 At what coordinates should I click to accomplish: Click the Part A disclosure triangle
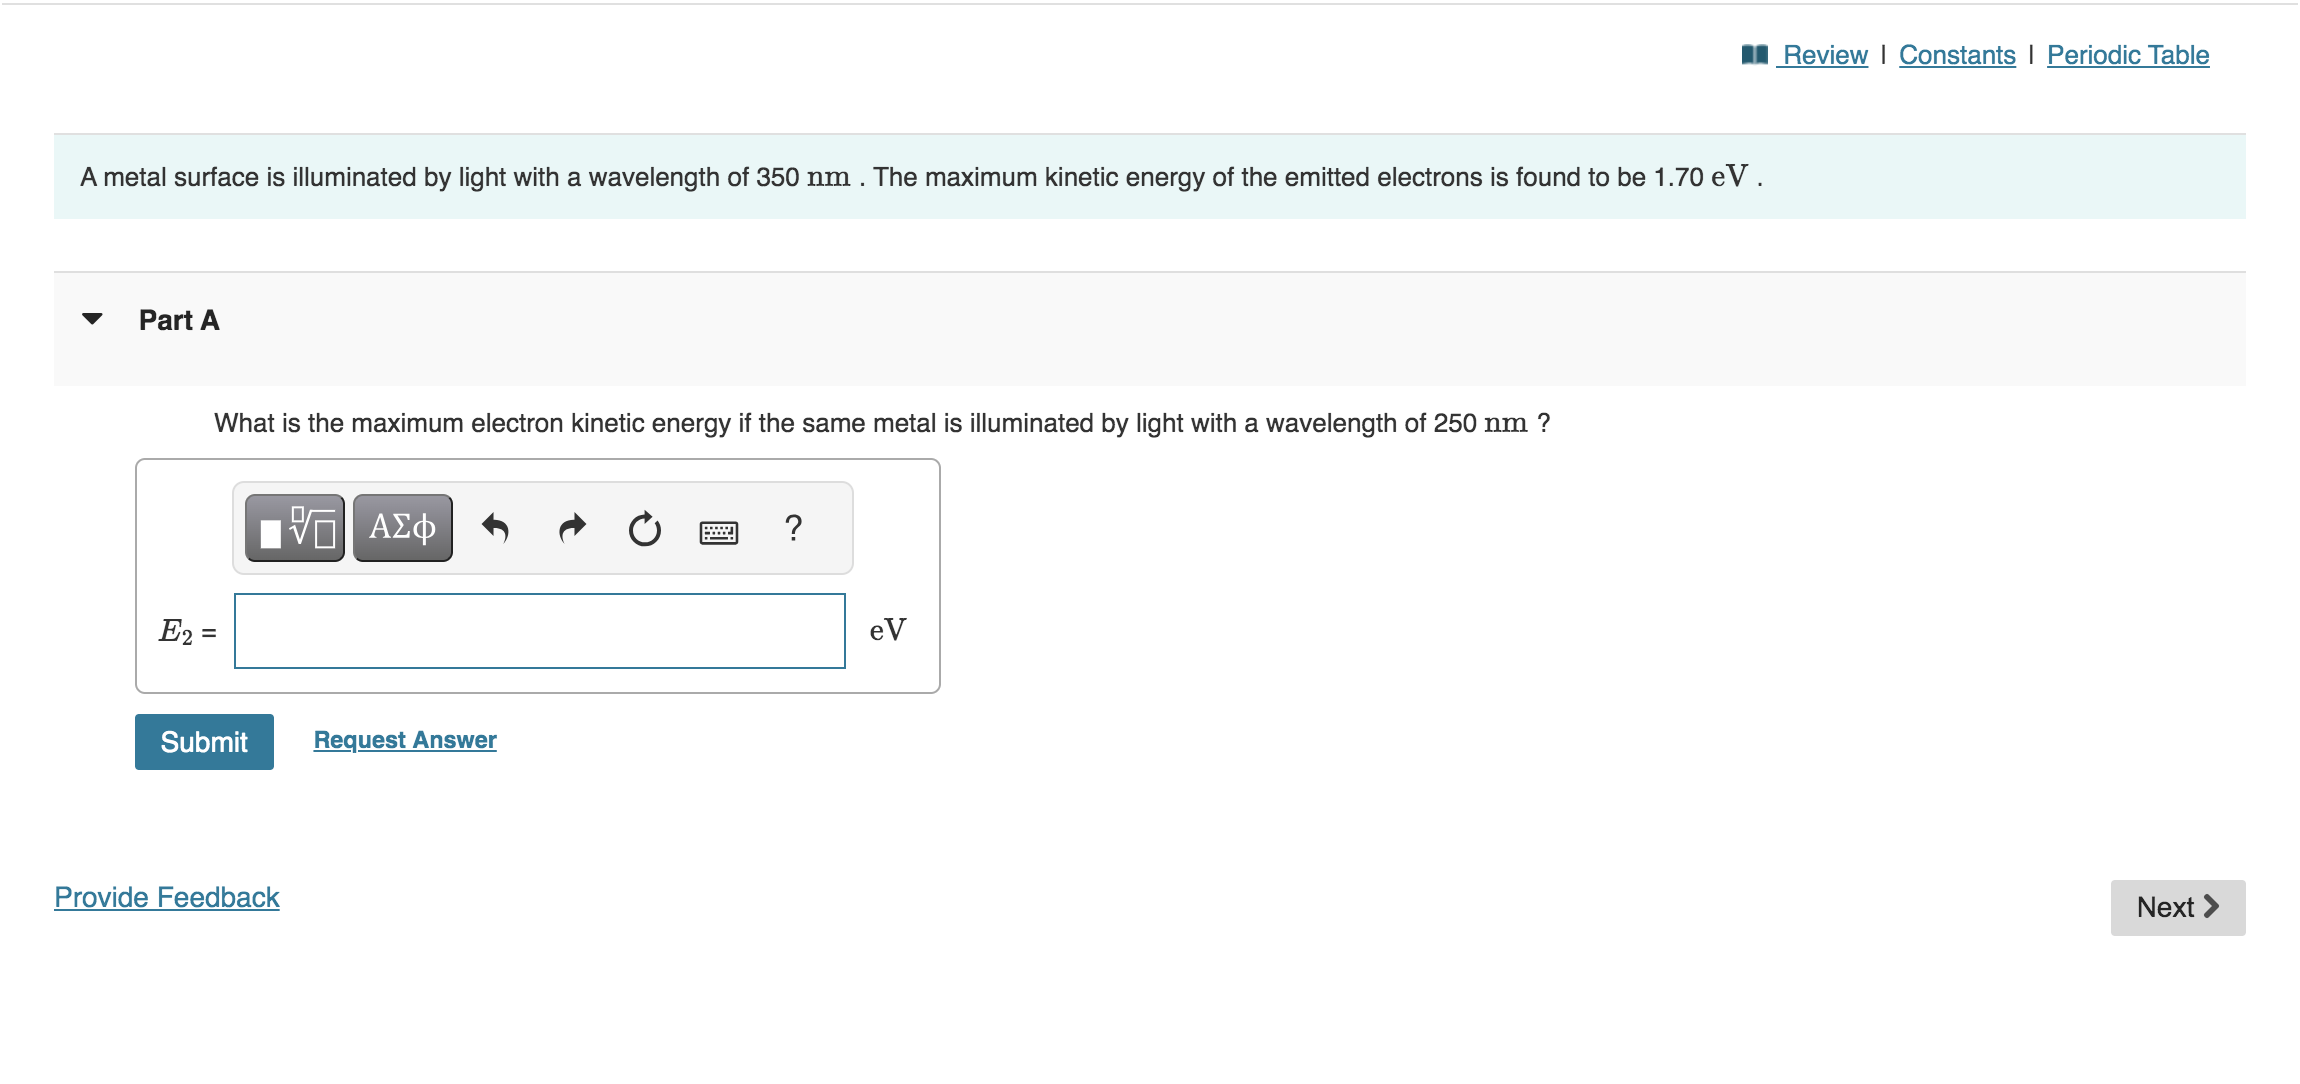[91, 320]
